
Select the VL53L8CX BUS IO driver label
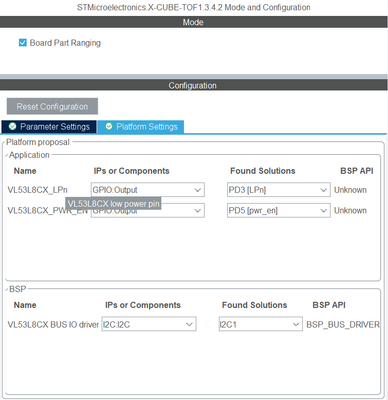tap(53, 324)
